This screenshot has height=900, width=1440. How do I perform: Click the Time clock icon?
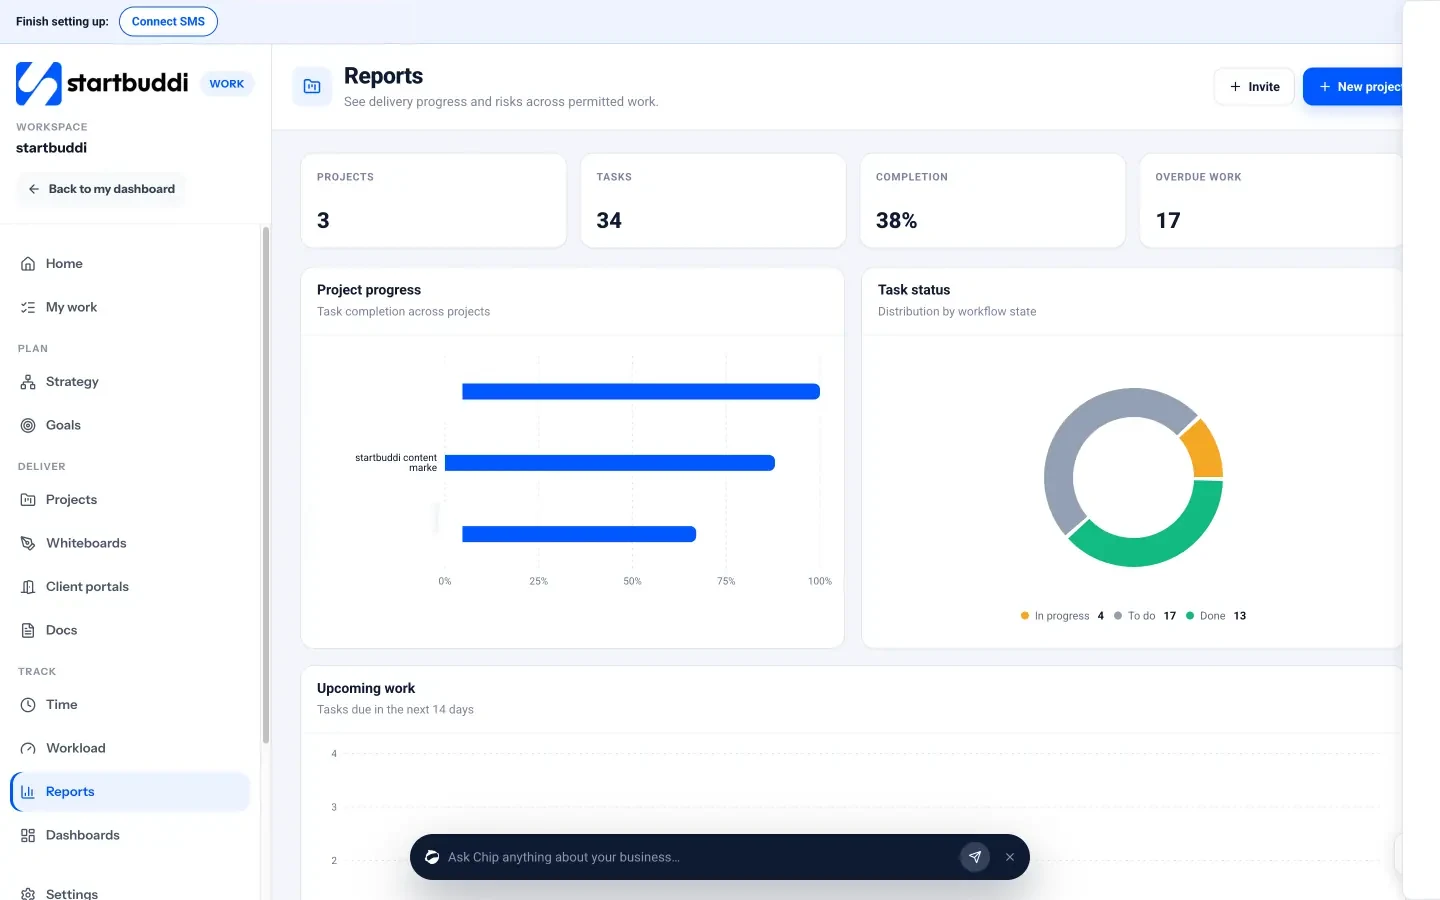pos(28,705)
